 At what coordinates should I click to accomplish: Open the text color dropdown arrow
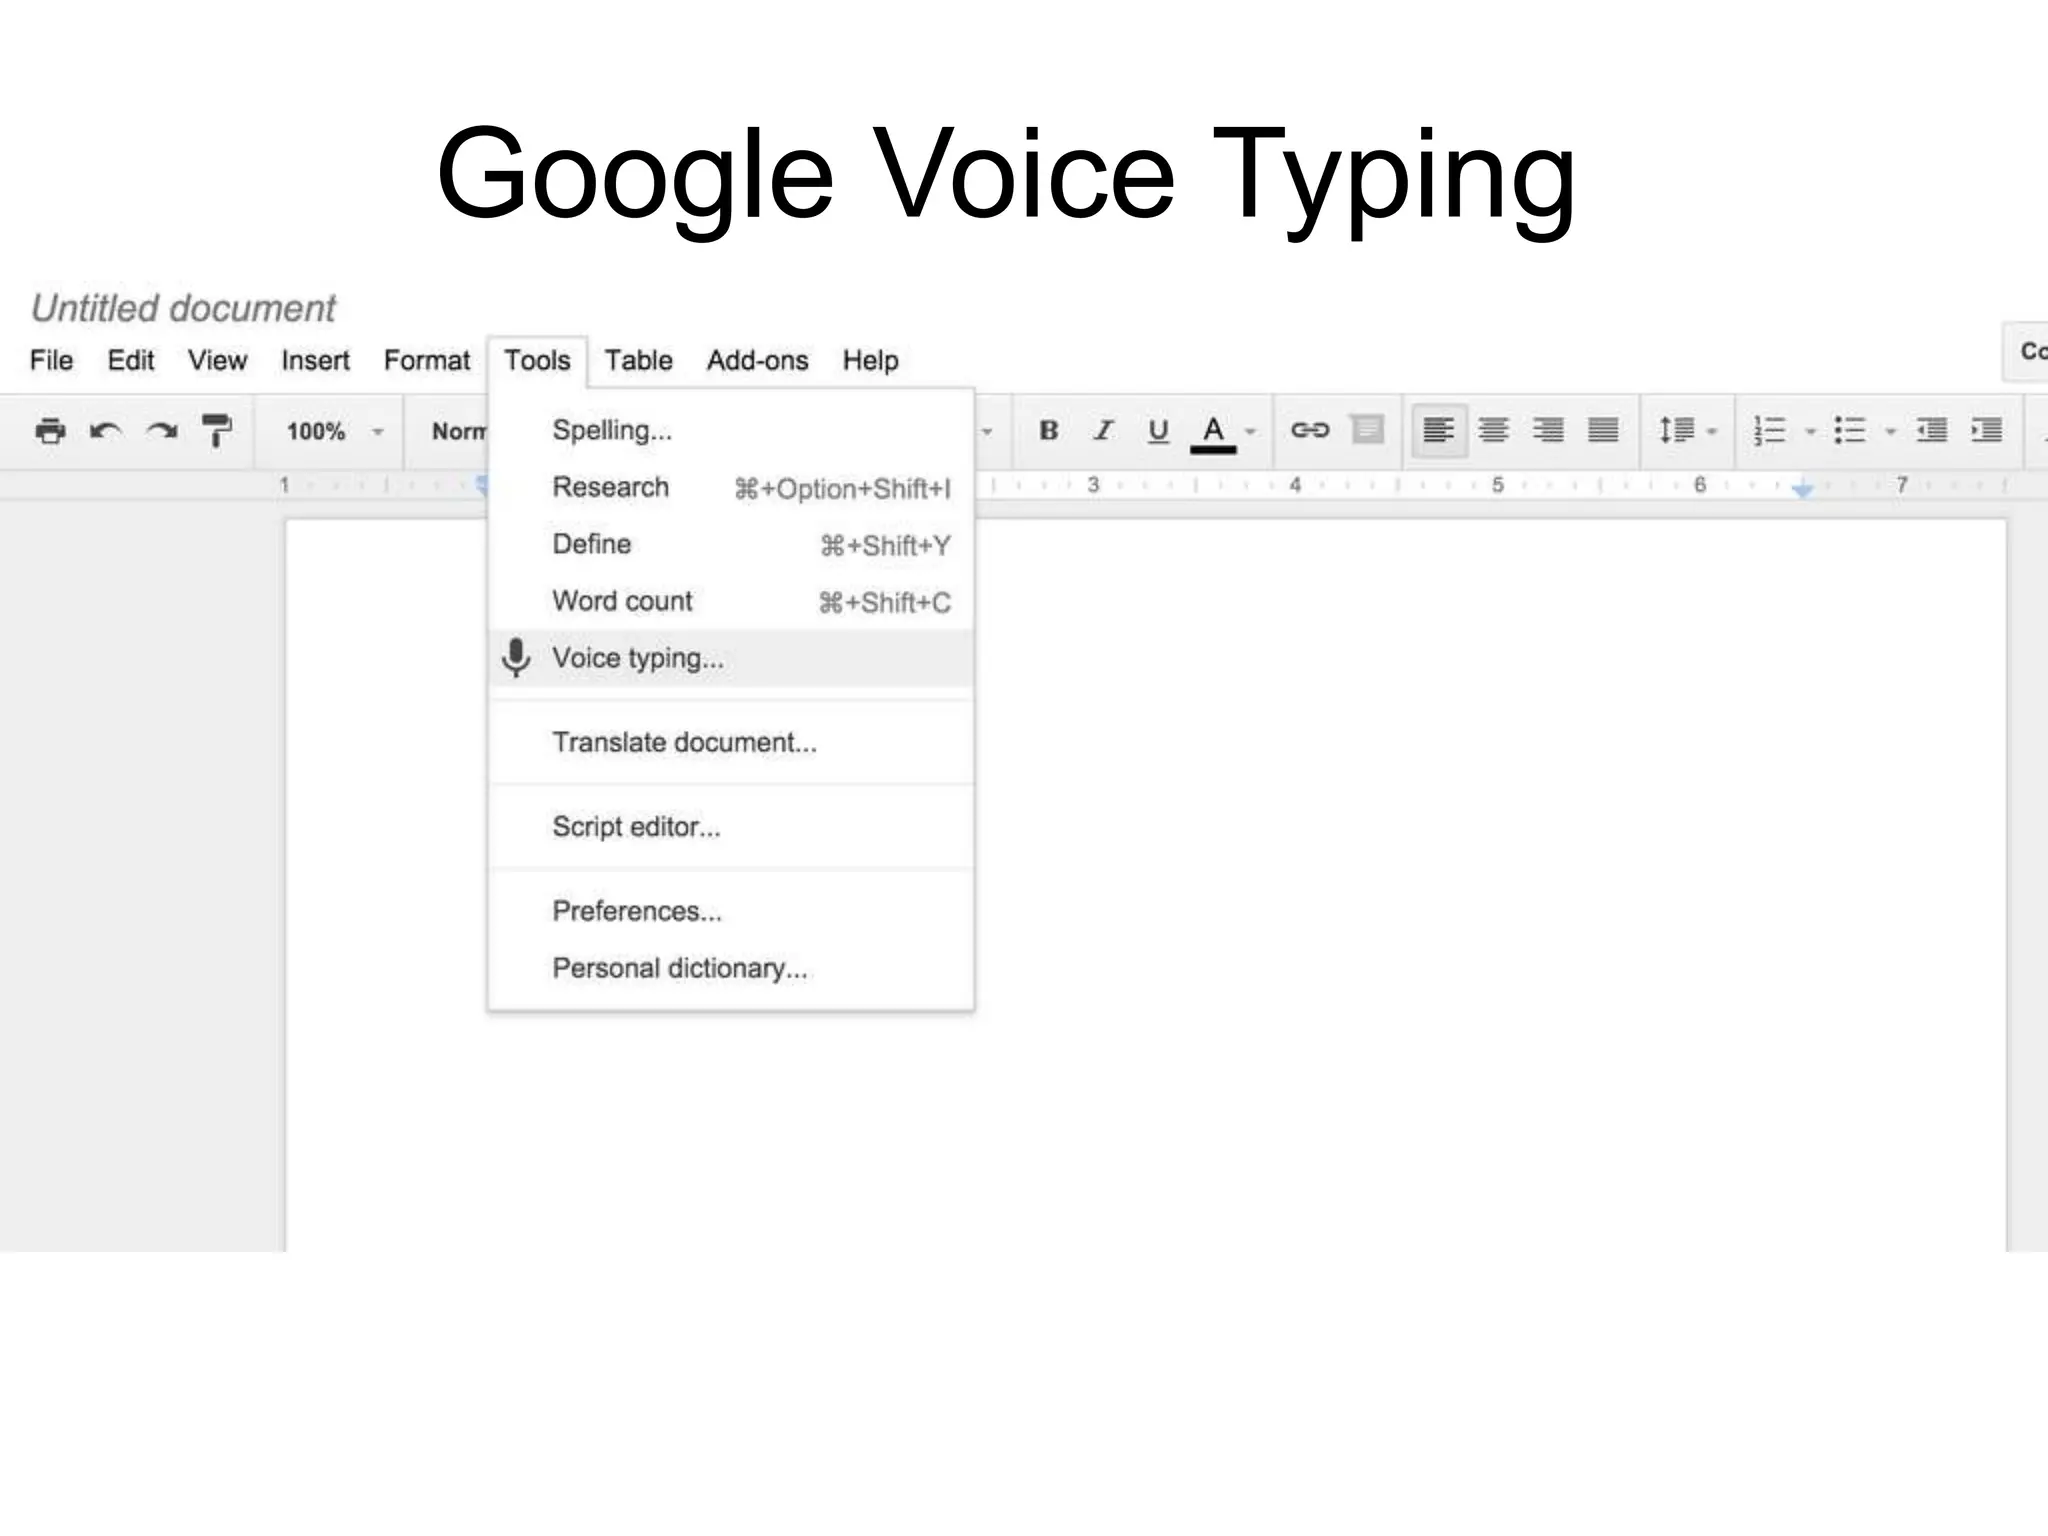tap(1250, 432)
